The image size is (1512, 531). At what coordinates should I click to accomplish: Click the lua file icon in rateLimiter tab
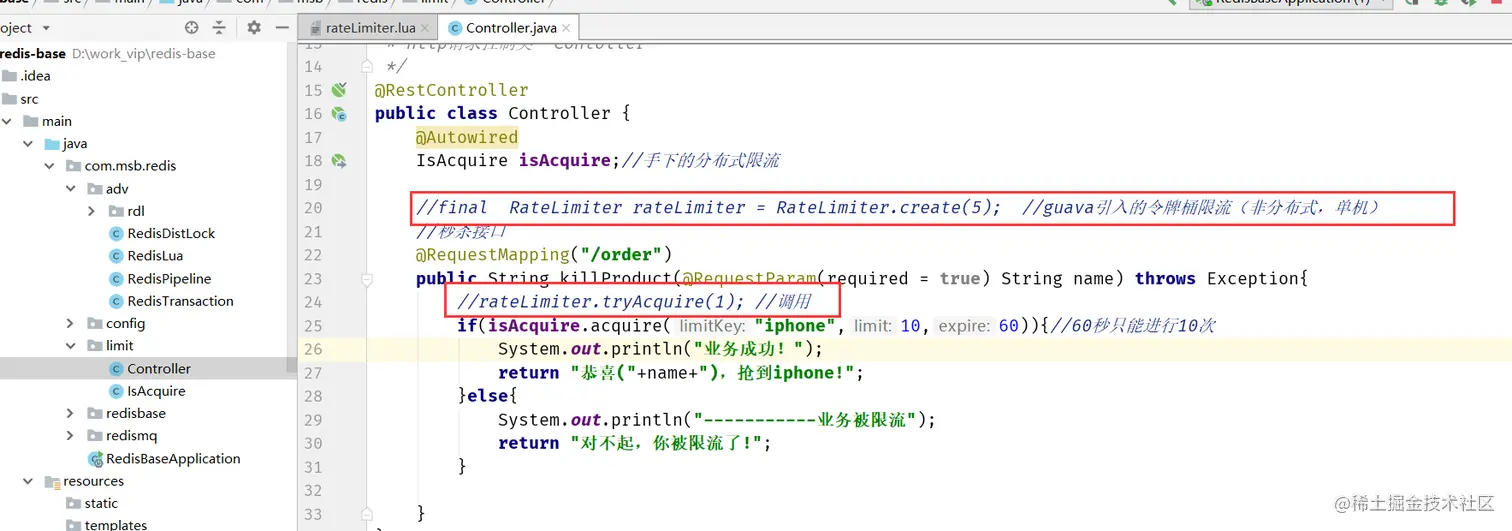[316, 29]
